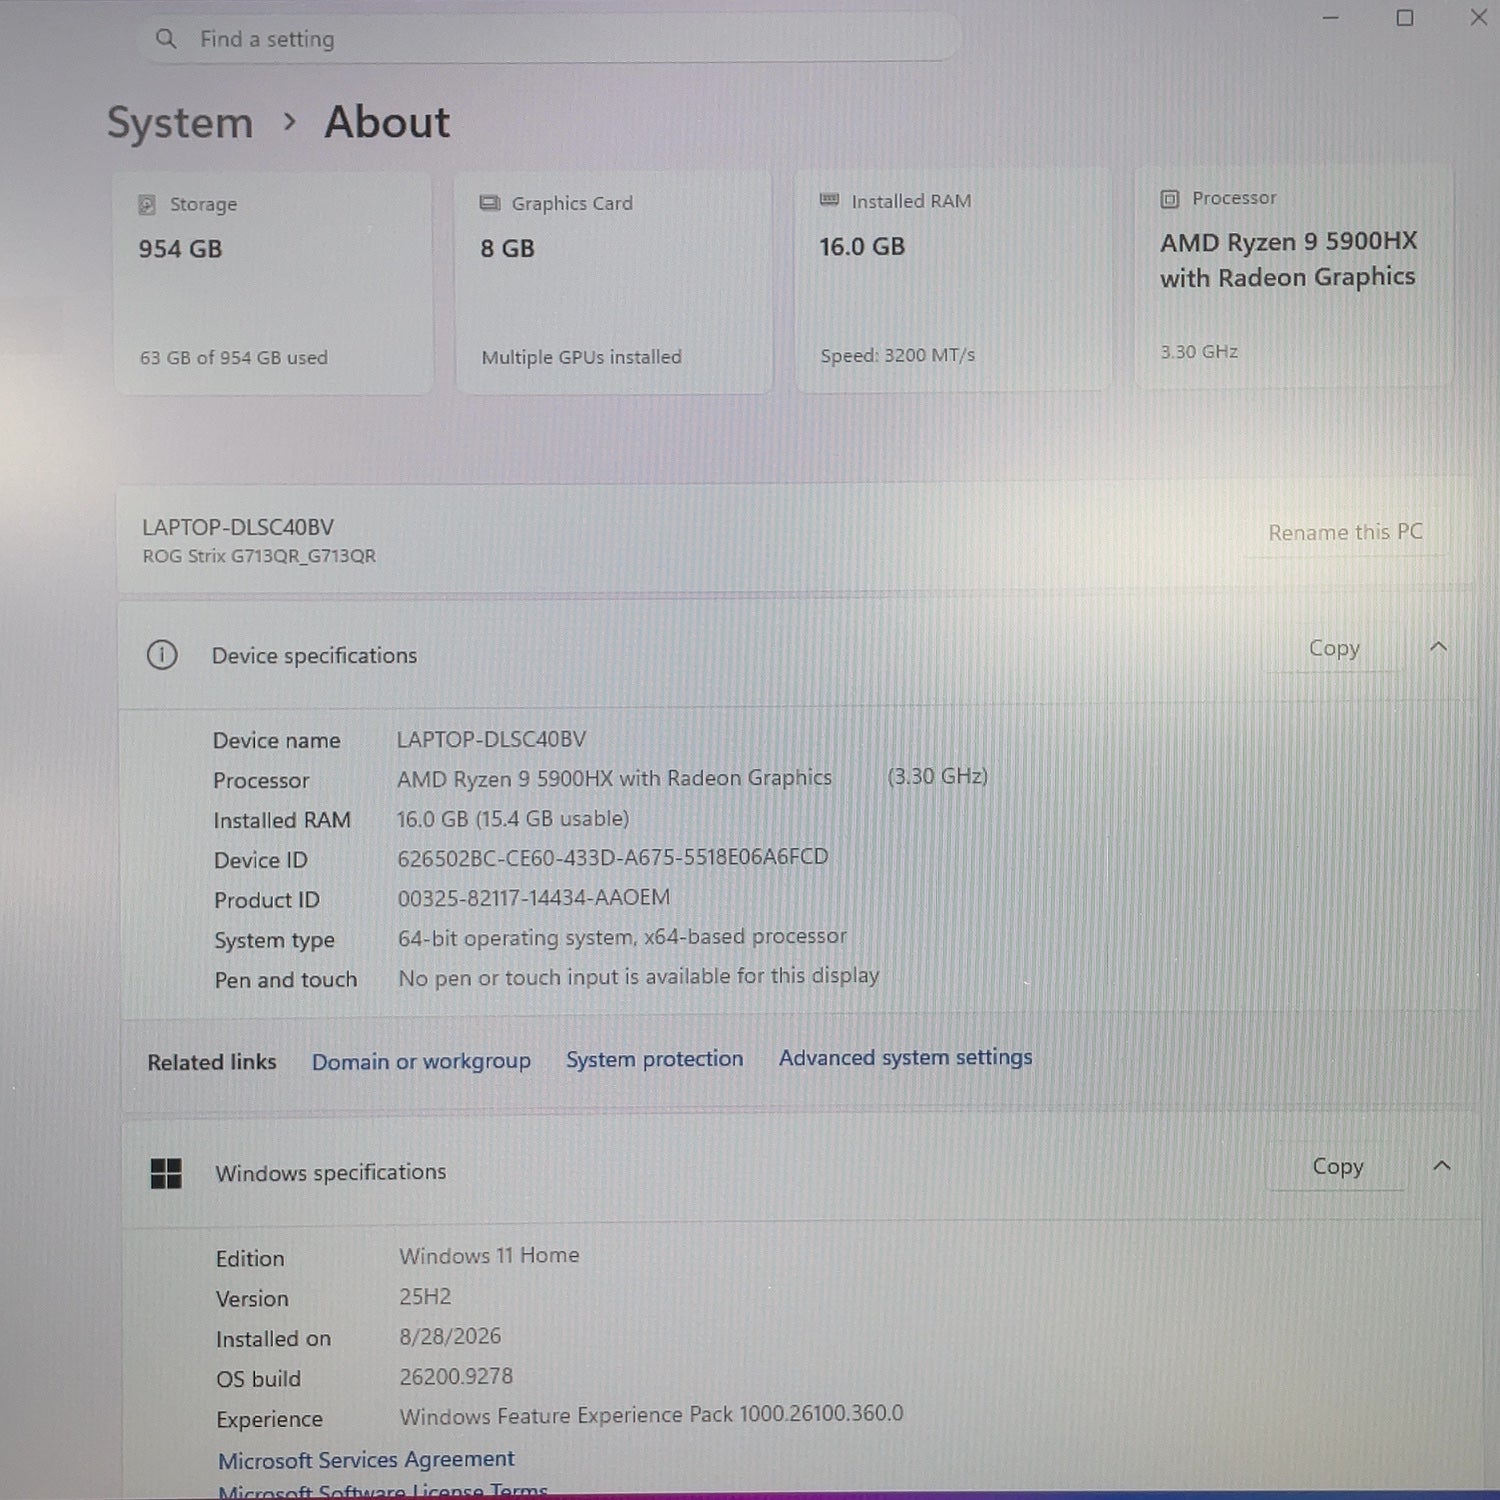
Task: Copy the Windows specifications
Action: pyautogui.click(x=1338, y=1167)
